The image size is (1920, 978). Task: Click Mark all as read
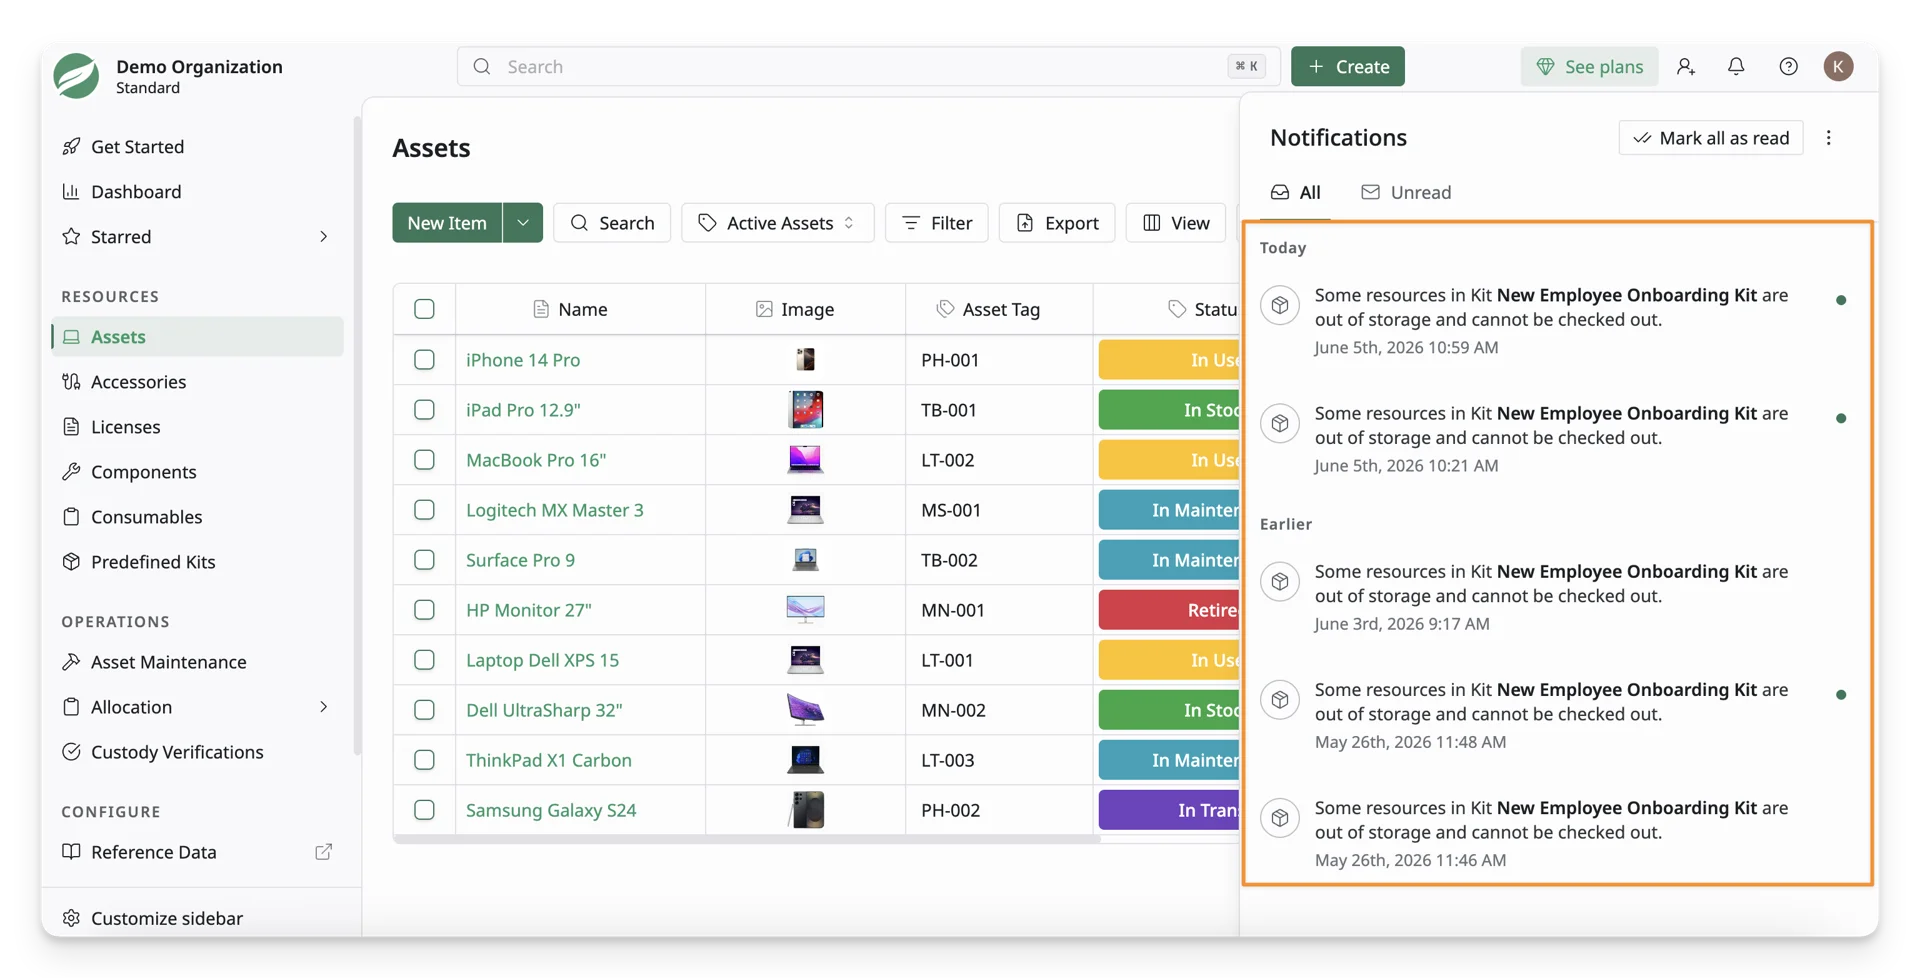tap(1710, 138)
